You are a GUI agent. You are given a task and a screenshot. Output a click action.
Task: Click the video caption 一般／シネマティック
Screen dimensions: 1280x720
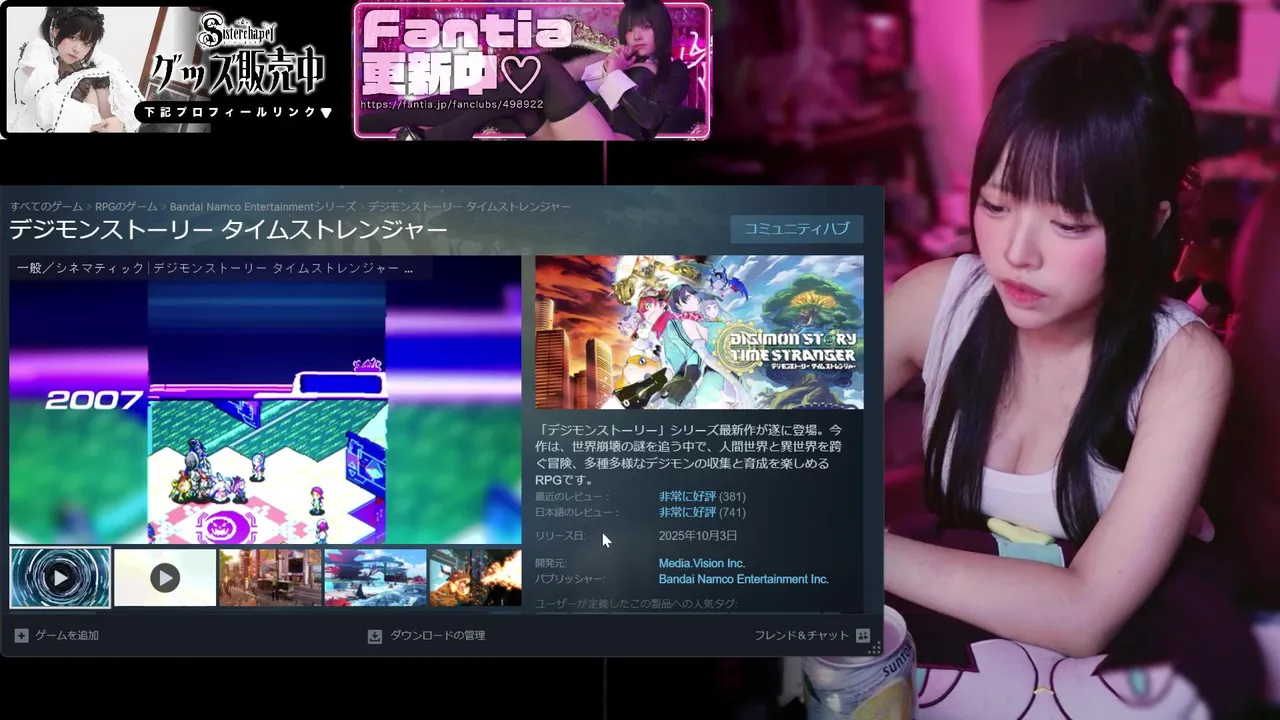click(x=80, y=268)
